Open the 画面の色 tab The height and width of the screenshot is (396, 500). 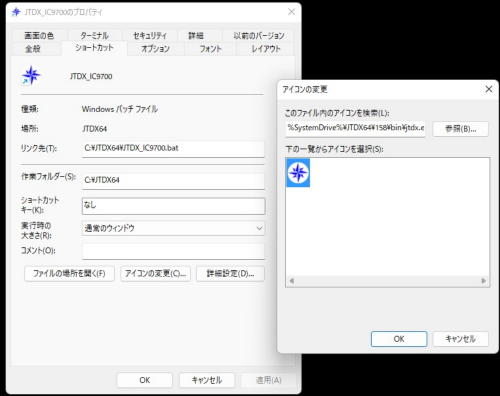(39, 35)
